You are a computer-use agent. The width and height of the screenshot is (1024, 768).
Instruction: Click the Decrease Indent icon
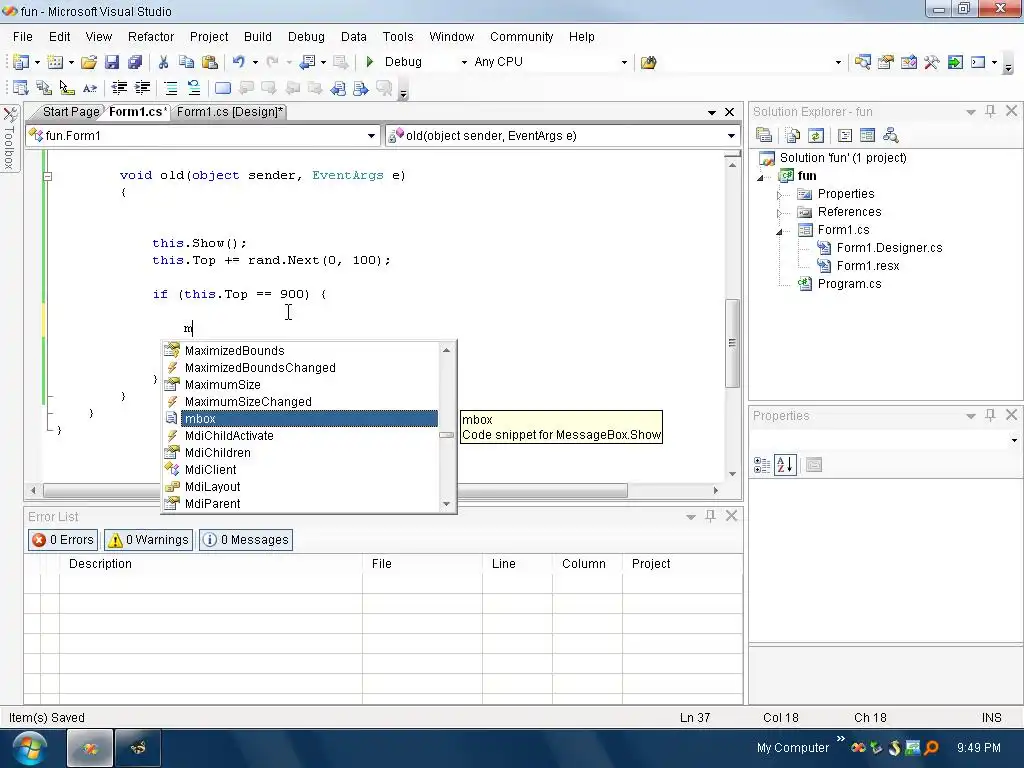tap(119, 88)
